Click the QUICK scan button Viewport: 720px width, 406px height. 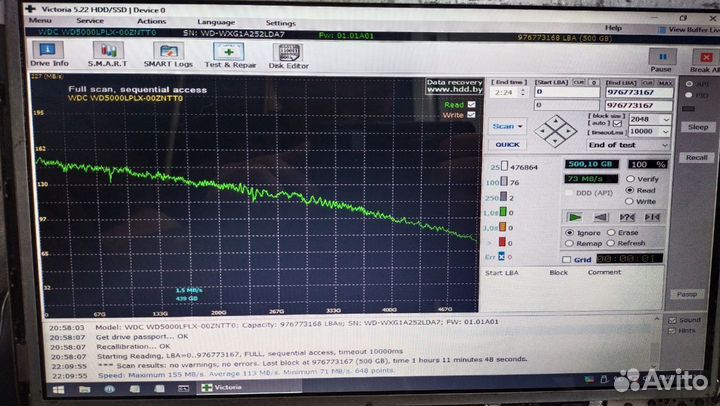[x=506, y=144]
